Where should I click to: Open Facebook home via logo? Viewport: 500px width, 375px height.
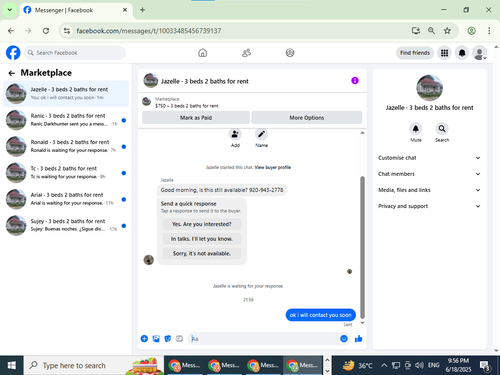coord(13,53)
